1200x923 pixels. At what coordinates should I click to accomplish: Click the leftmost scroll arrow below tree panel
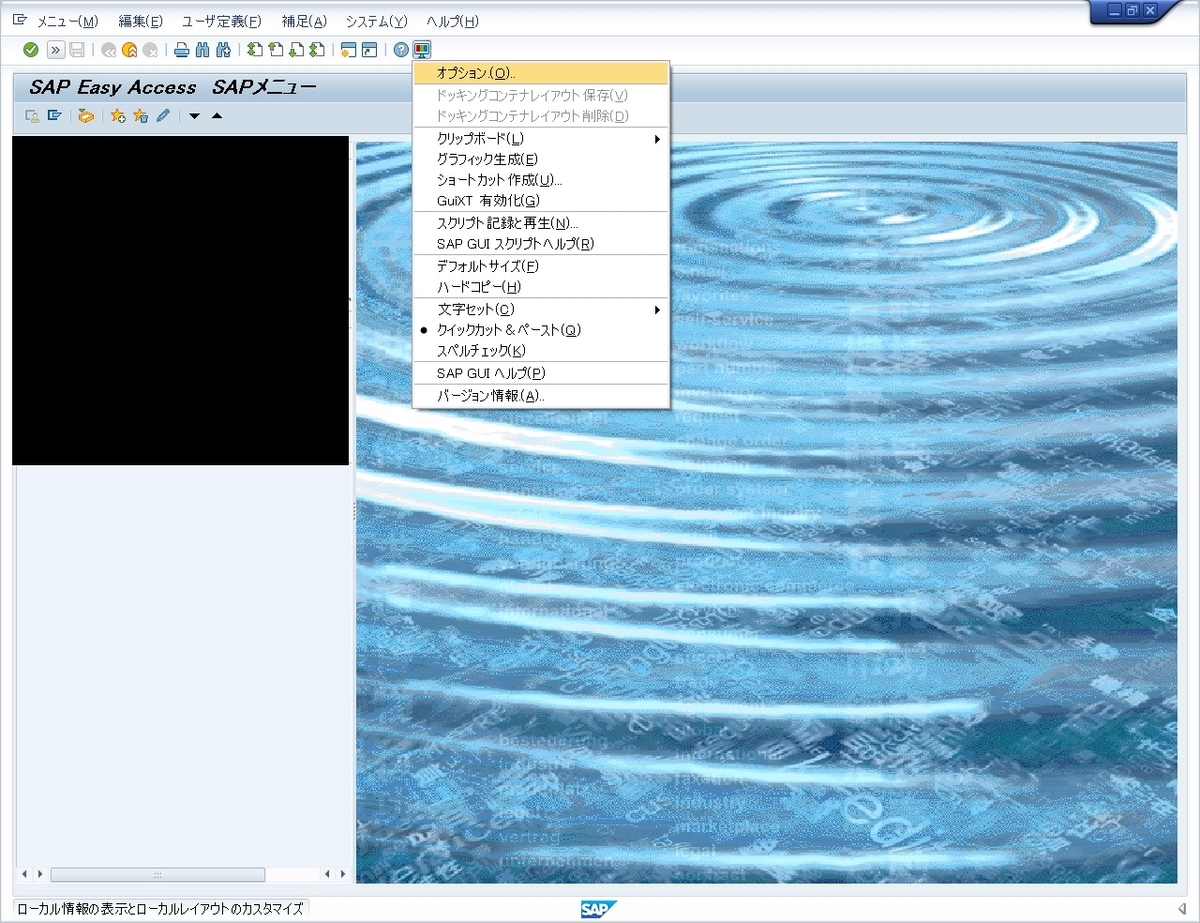tap(25, 874)
